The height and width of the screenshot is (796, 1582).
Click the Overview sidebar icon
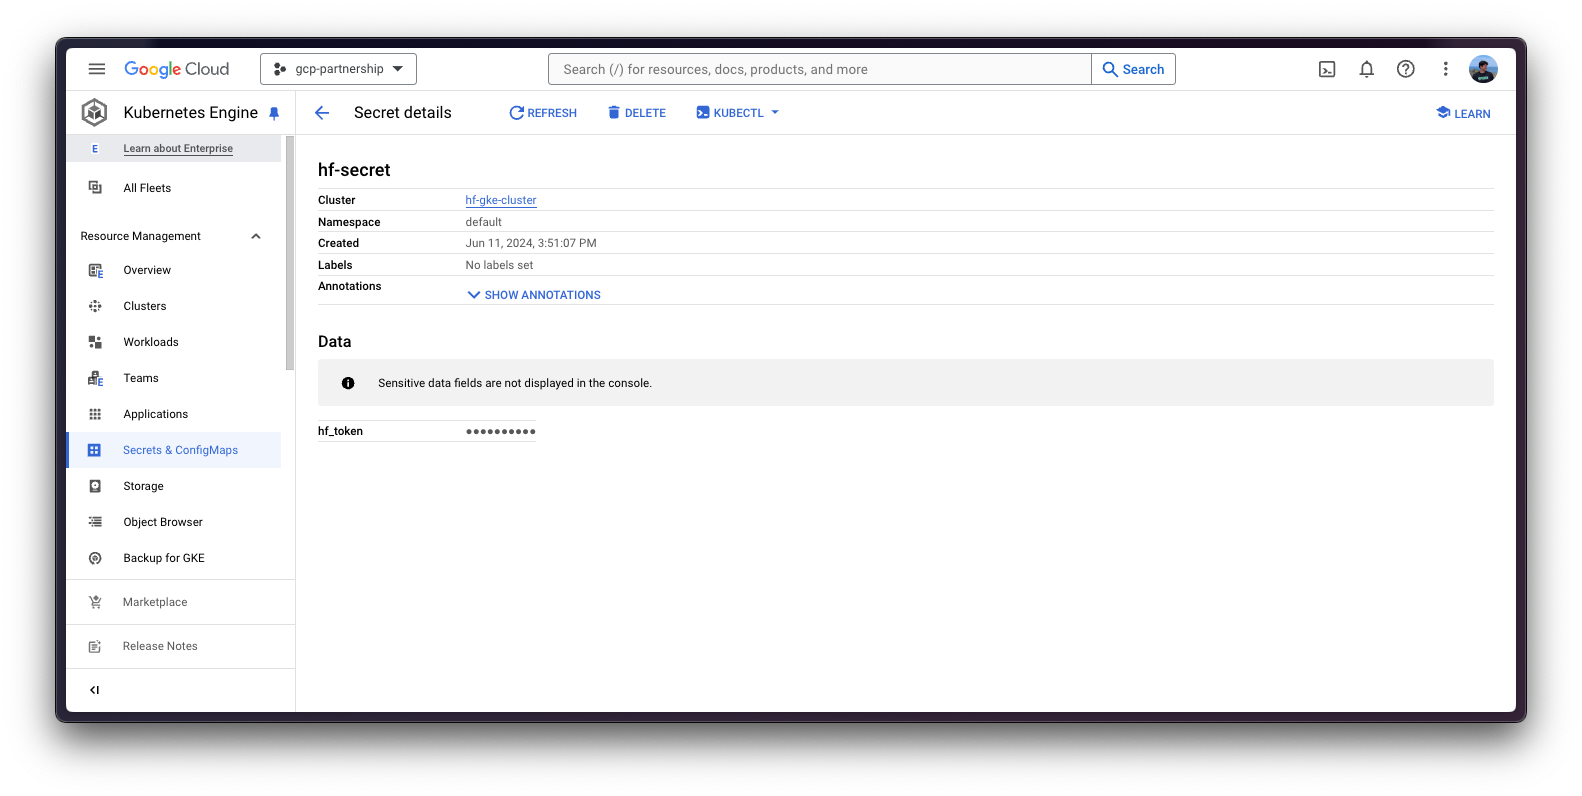(x=95, y=270)
